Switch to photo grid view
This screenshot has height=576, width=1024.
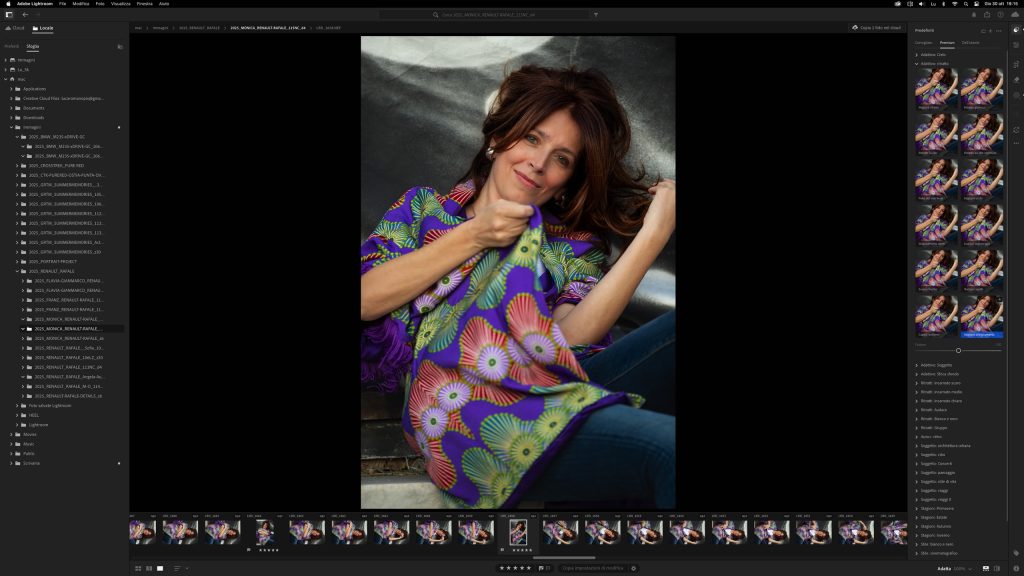point(138,568)
